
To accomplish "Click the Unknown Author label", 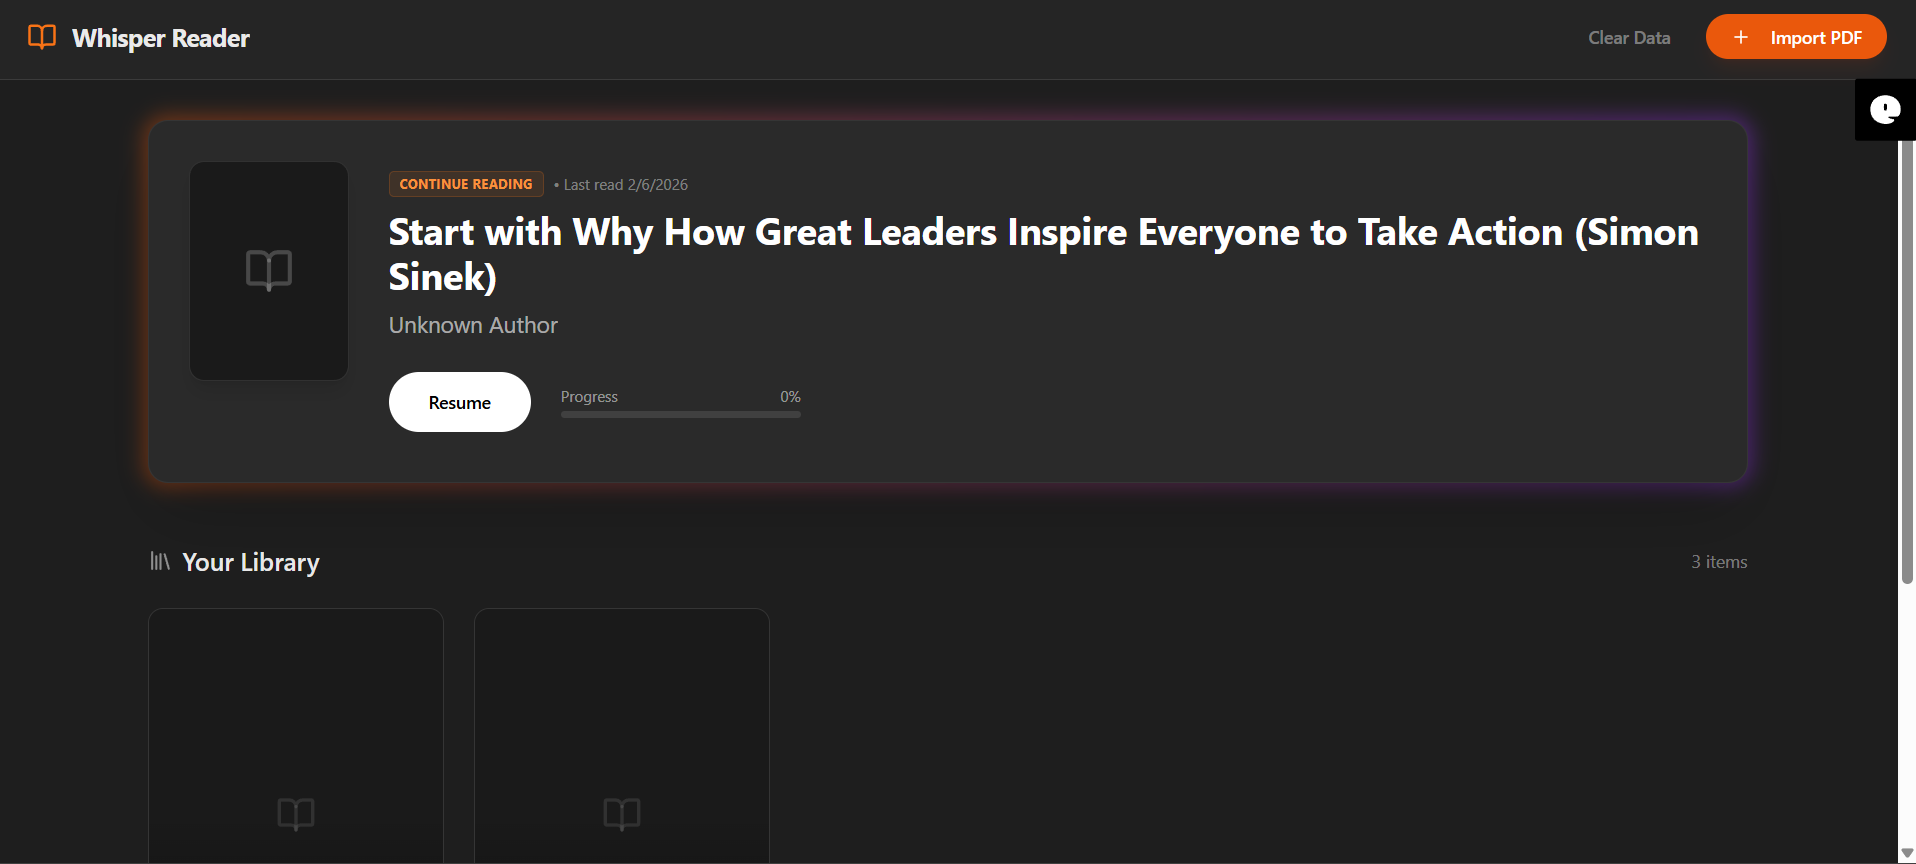I will pos(473,325).
